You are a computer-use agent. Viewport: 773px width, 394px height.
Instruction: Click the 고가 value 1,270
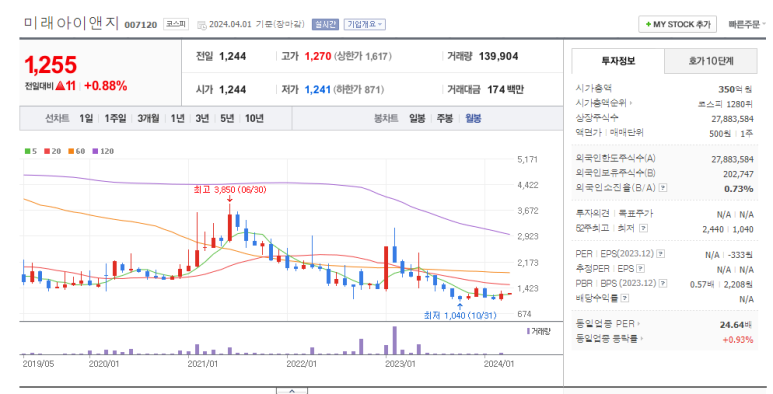pyautogui.click(x=317, y=56)
